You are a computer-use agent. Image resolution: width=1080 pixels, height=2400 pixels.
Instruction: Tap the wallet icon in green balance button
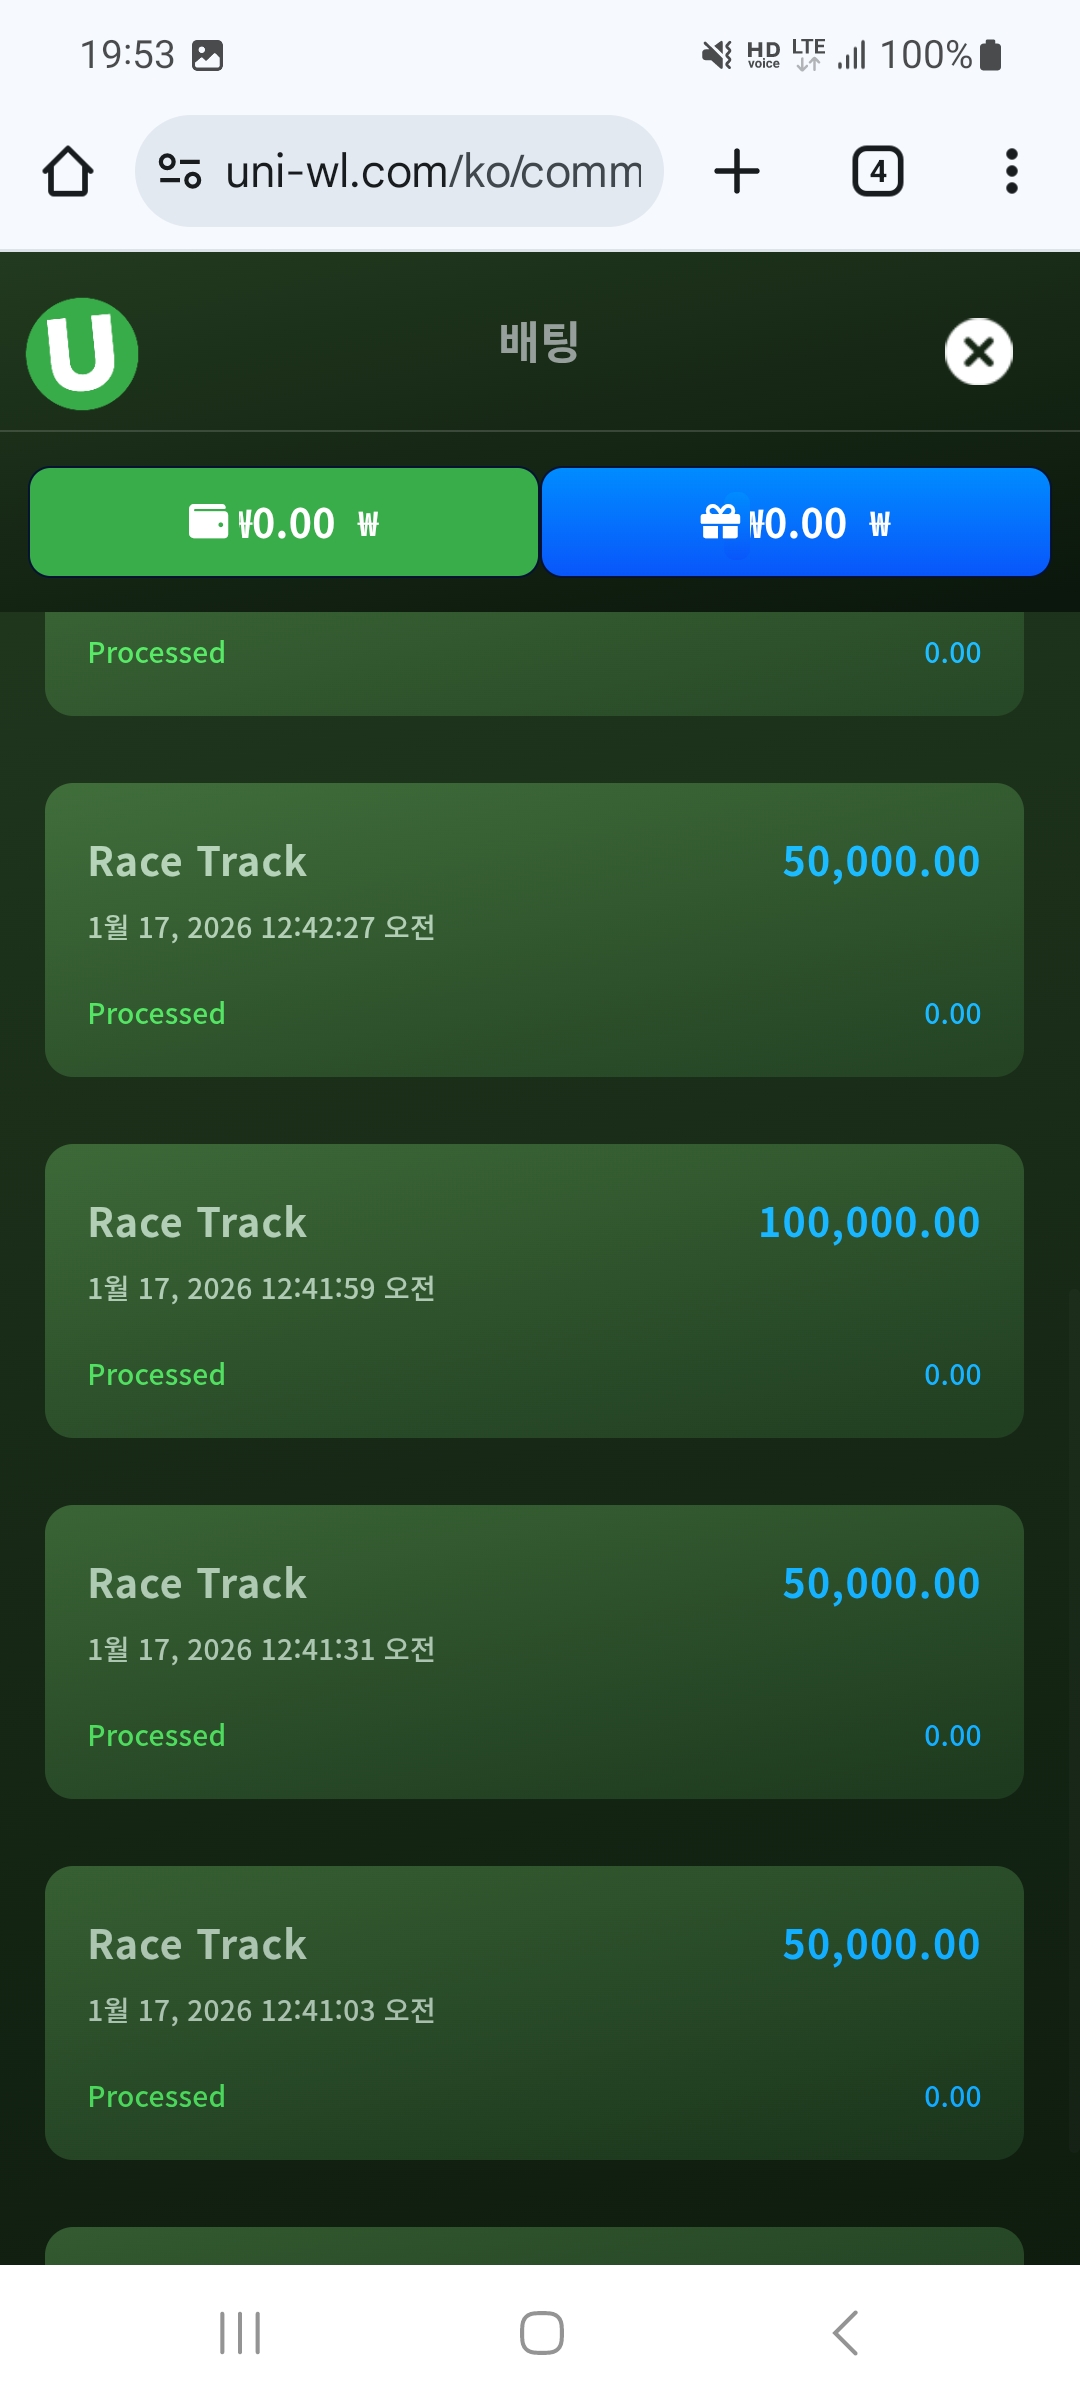208,522
